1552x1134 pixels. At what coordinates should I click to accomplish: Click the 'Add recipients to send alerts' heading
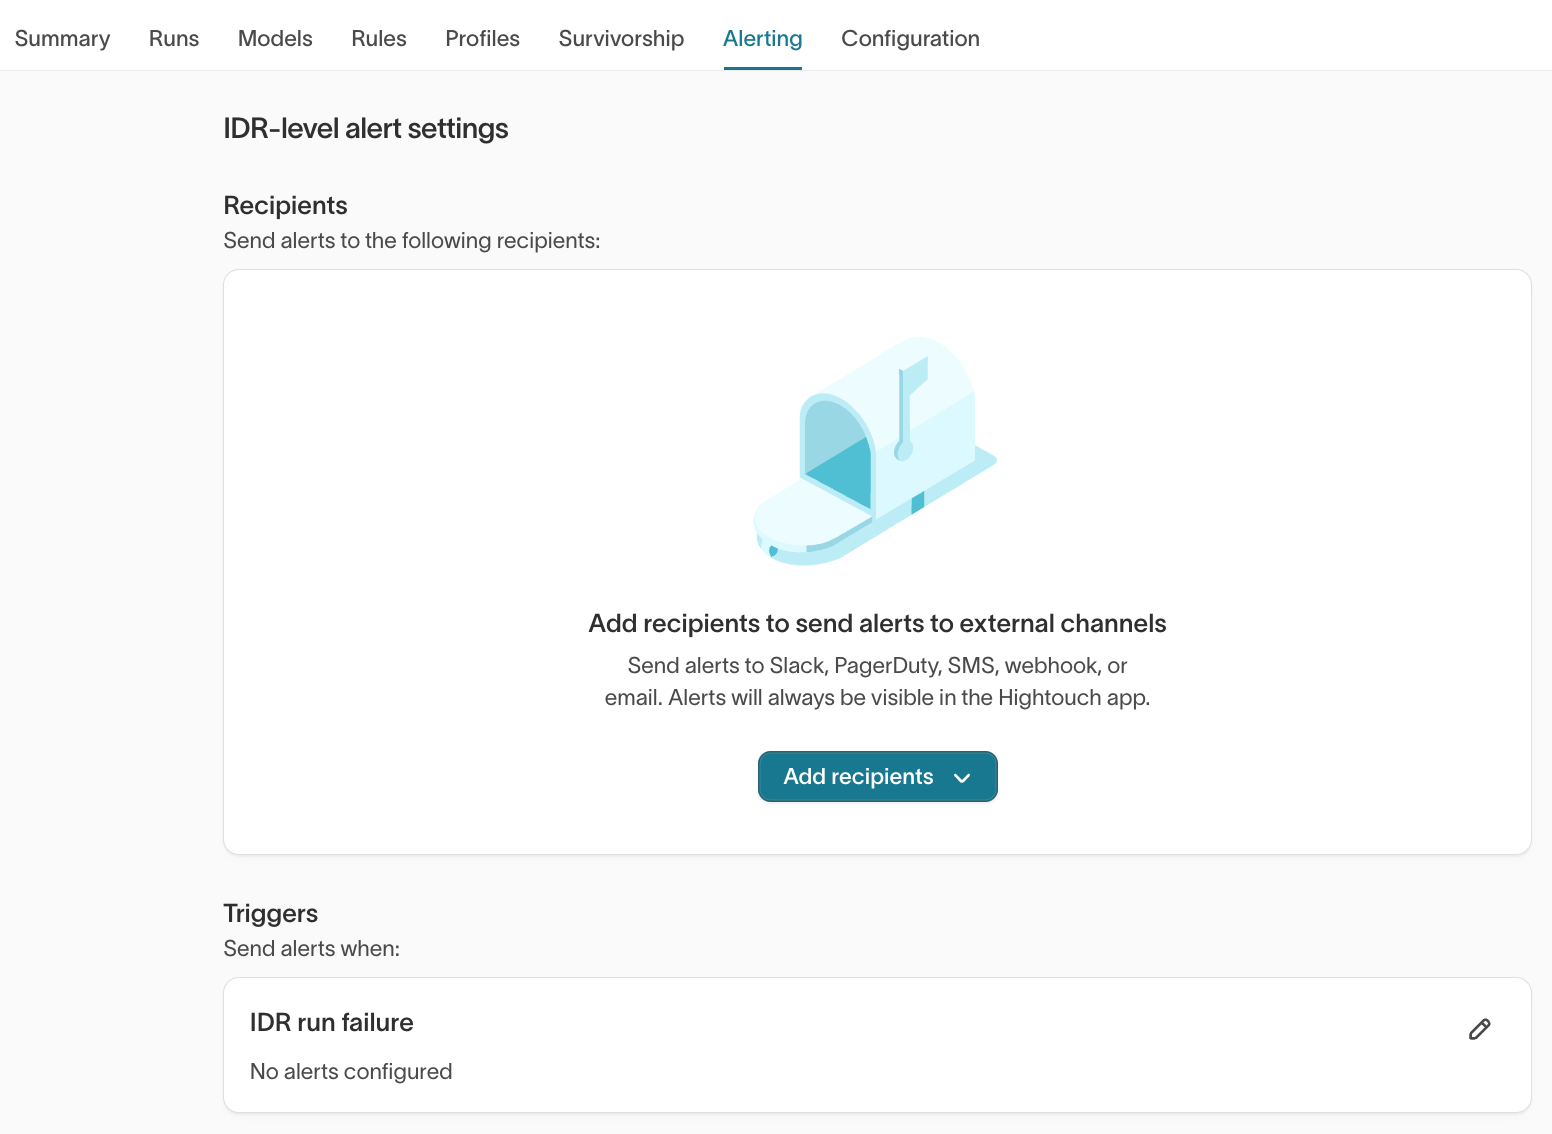[877, 623]
